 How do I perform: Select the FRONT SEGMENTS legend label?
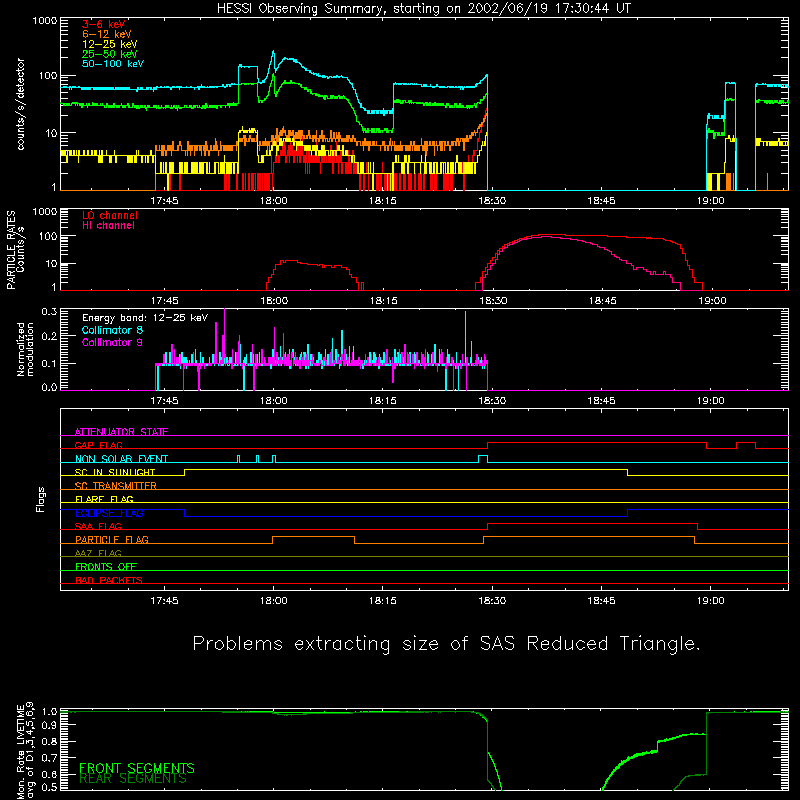pyautogui.click(x=137, y=768)
